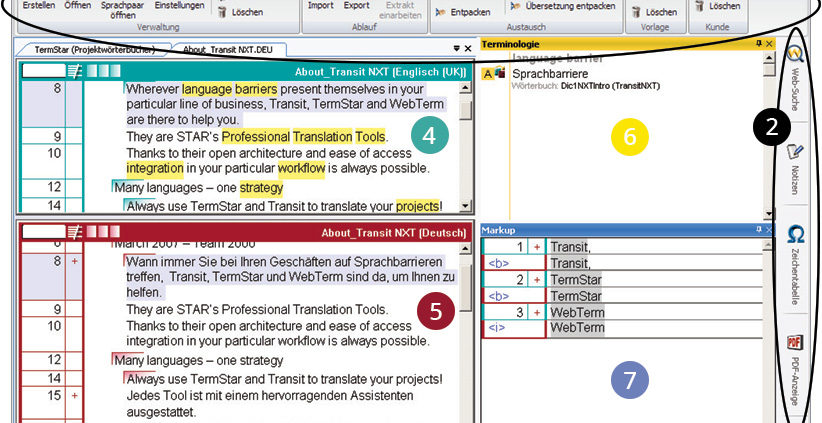Open the Notizen sidebar panel

click(x=795, y=168)
